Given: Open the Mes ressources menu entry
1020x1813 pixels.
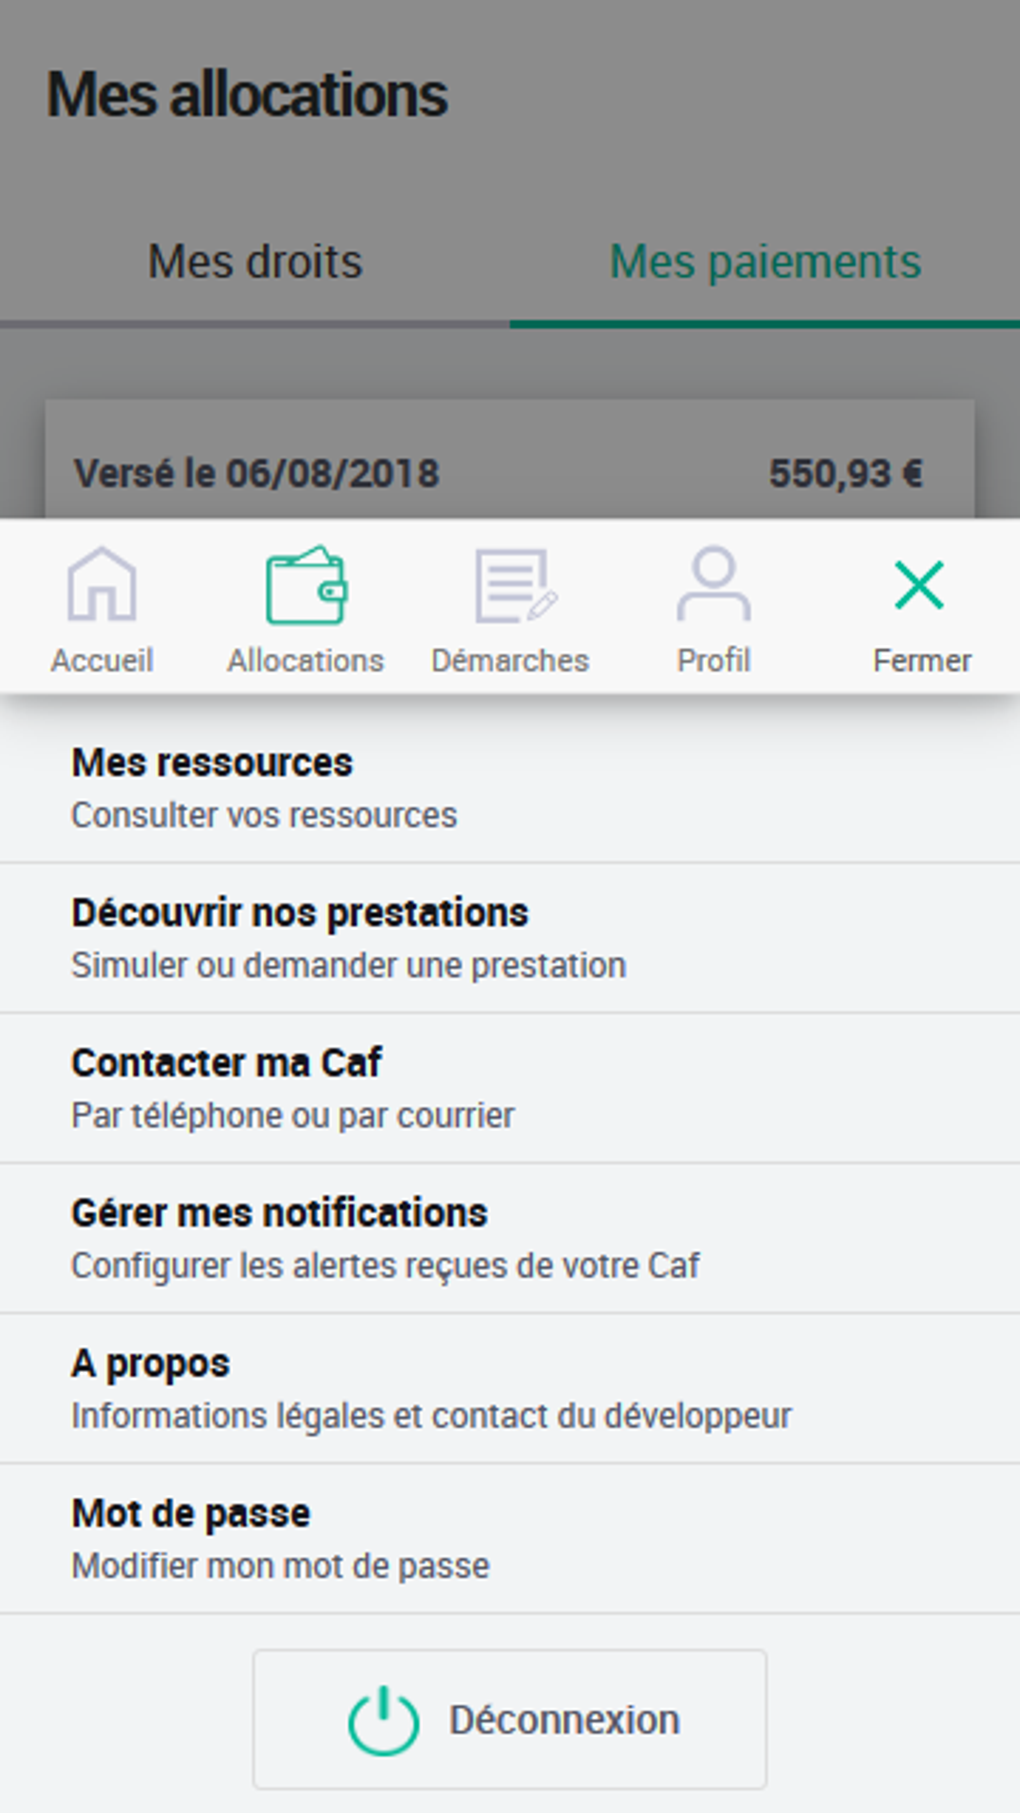Looking at the screenshot, I should click(212, 763).
